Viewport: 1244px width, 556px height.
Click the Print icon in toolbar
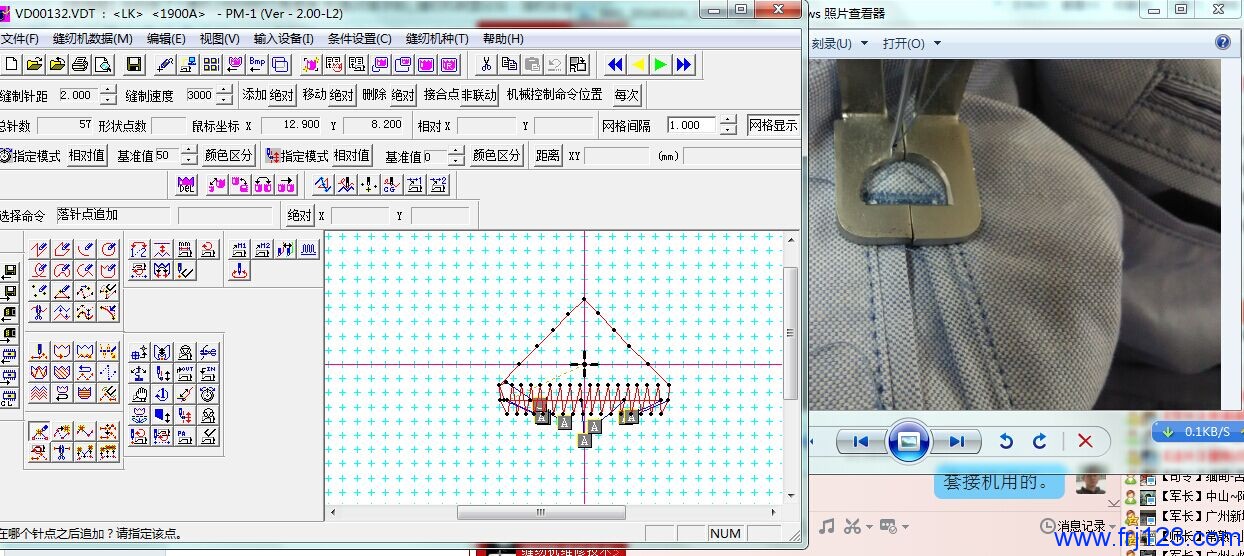coord(79,65)
